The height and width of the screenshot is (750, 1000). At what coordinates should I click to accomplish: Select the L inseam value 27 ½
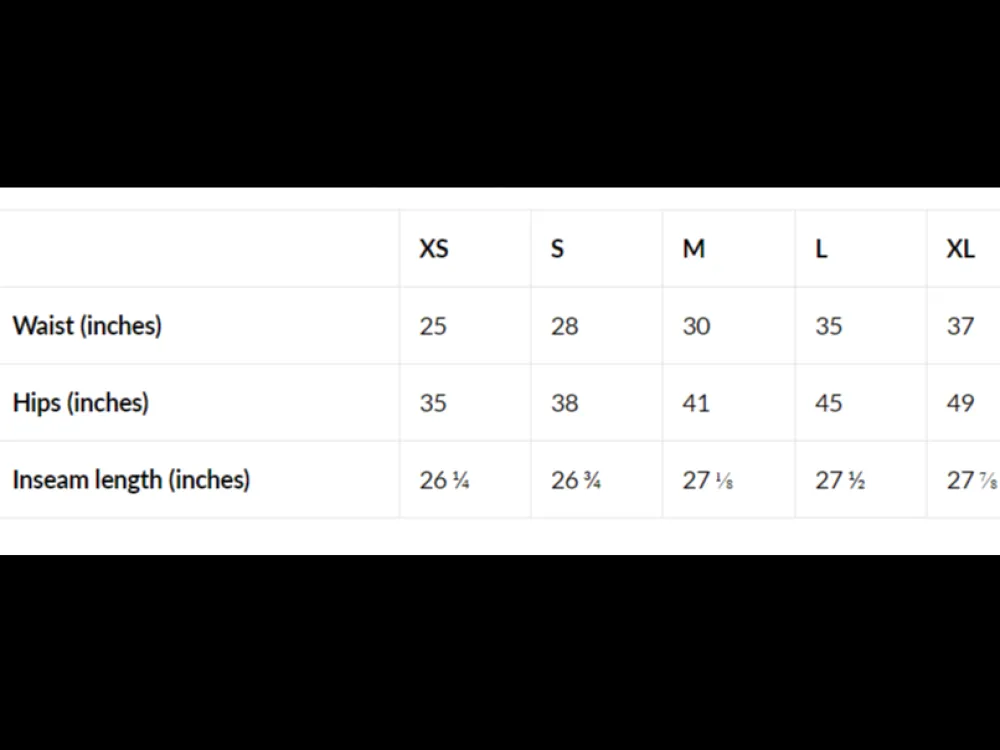pyautogui.click(x=840, y=481)
